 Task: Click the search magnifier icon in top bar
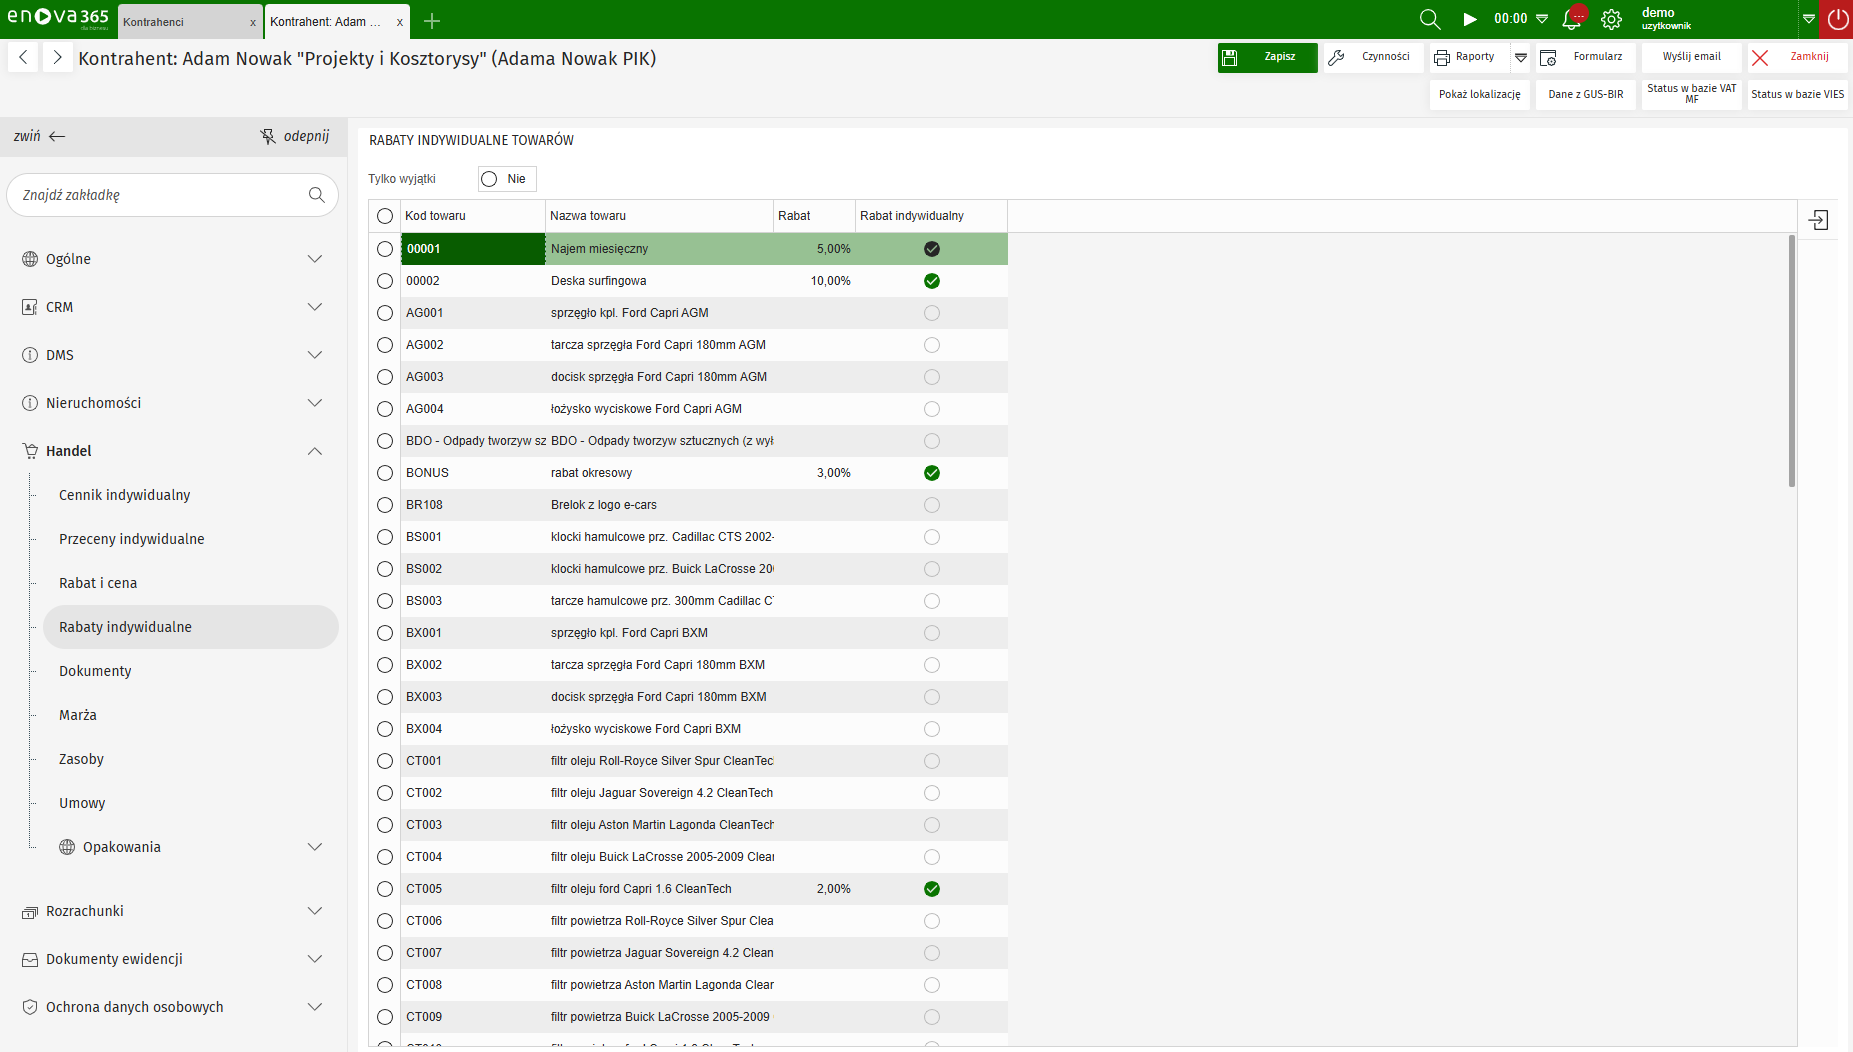(x=1429, y=19)
